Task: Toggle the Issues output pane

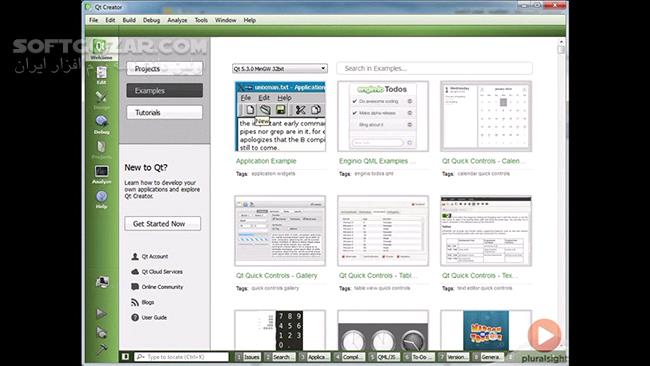Action: tap(248, 357)
